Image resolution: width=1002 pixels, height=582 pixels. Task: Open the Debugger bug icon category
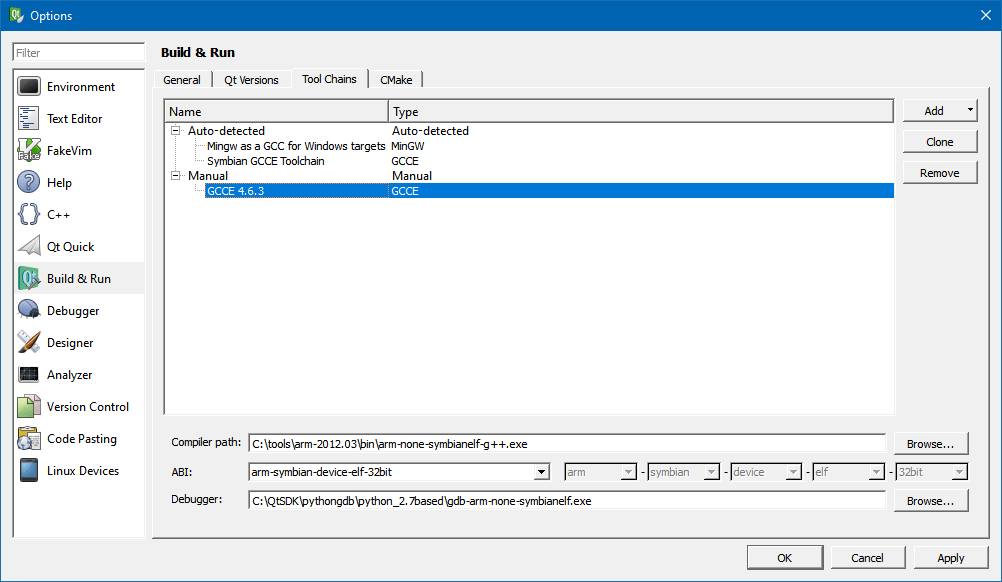pos(29,311)
